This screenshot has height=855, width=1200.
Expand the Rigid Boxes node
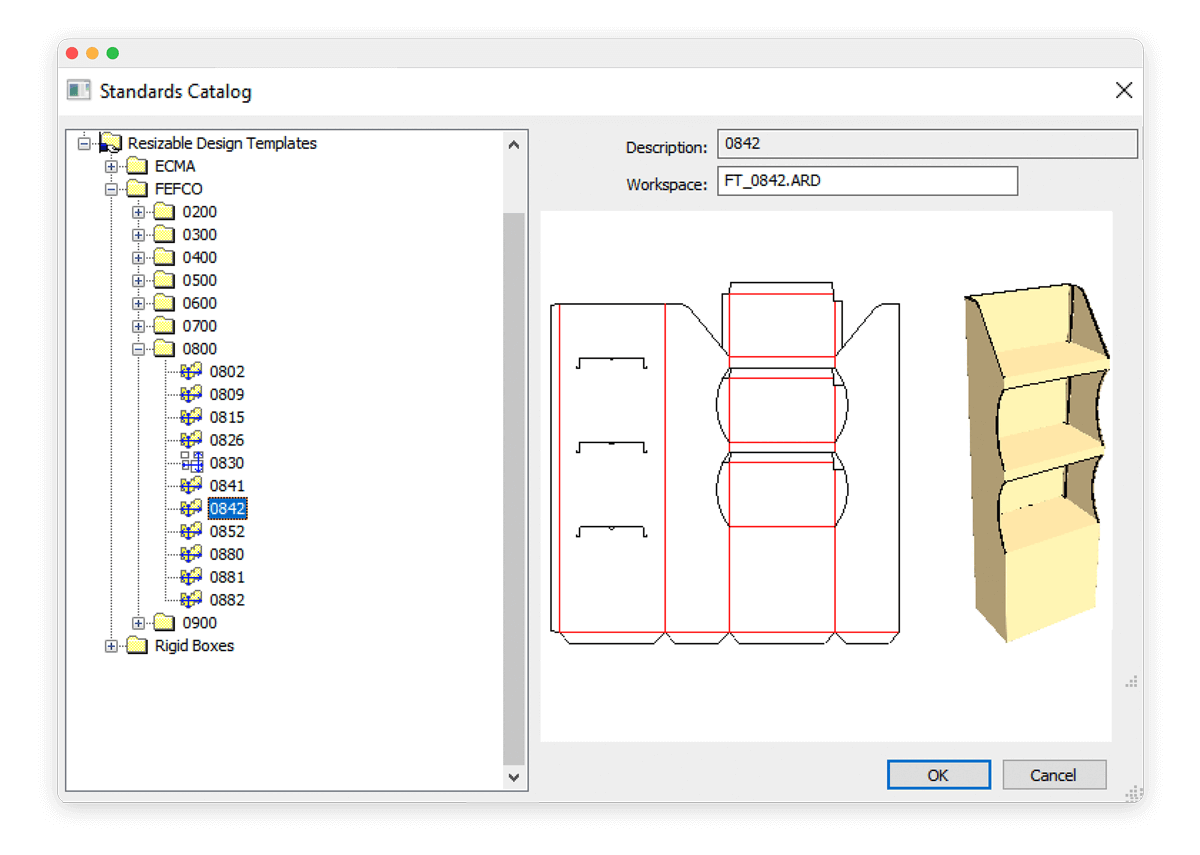pyautogui.click(x=111, y=646)
